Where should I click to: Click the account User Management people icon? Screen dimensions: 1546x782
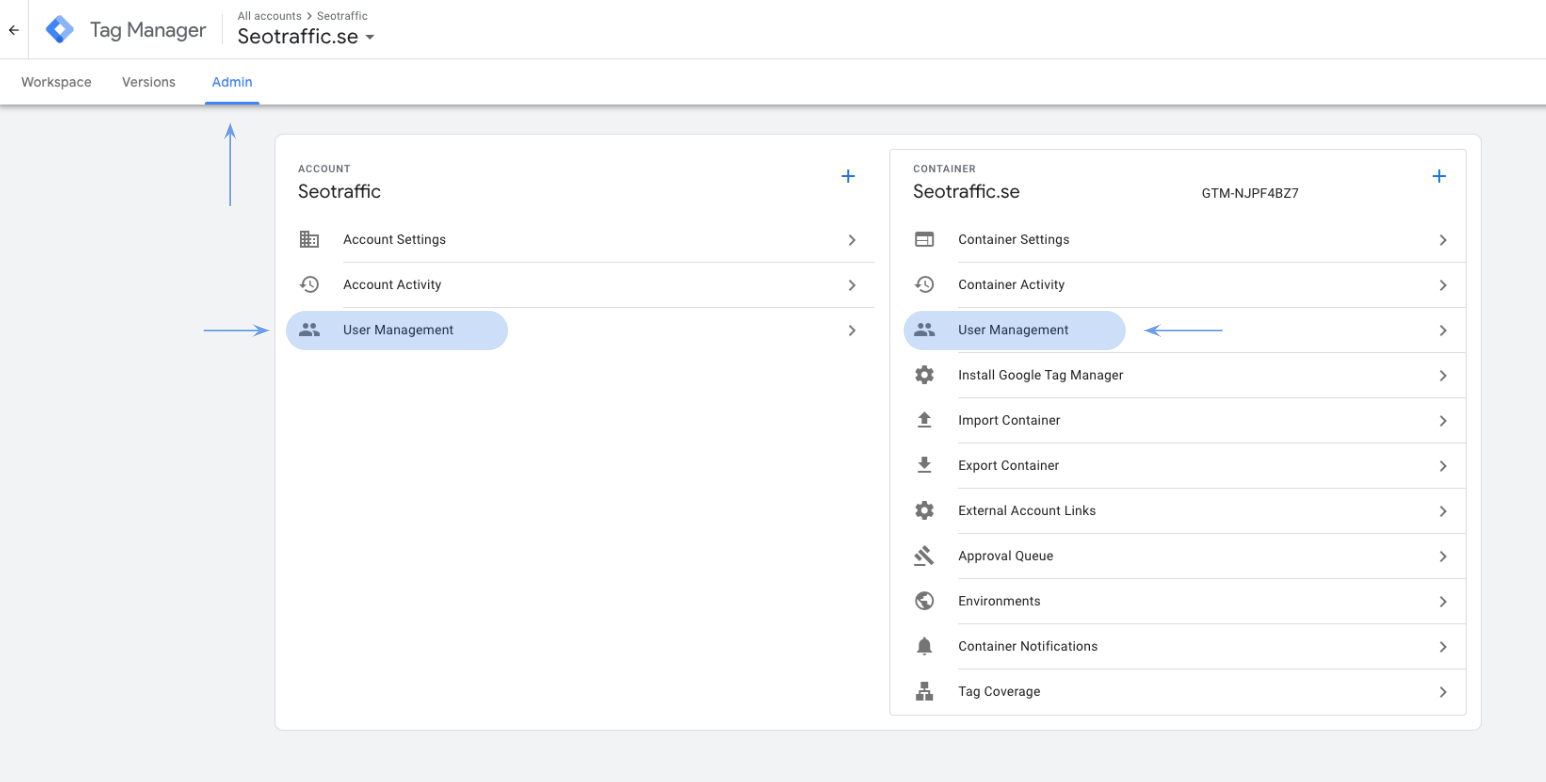(309, 330)
